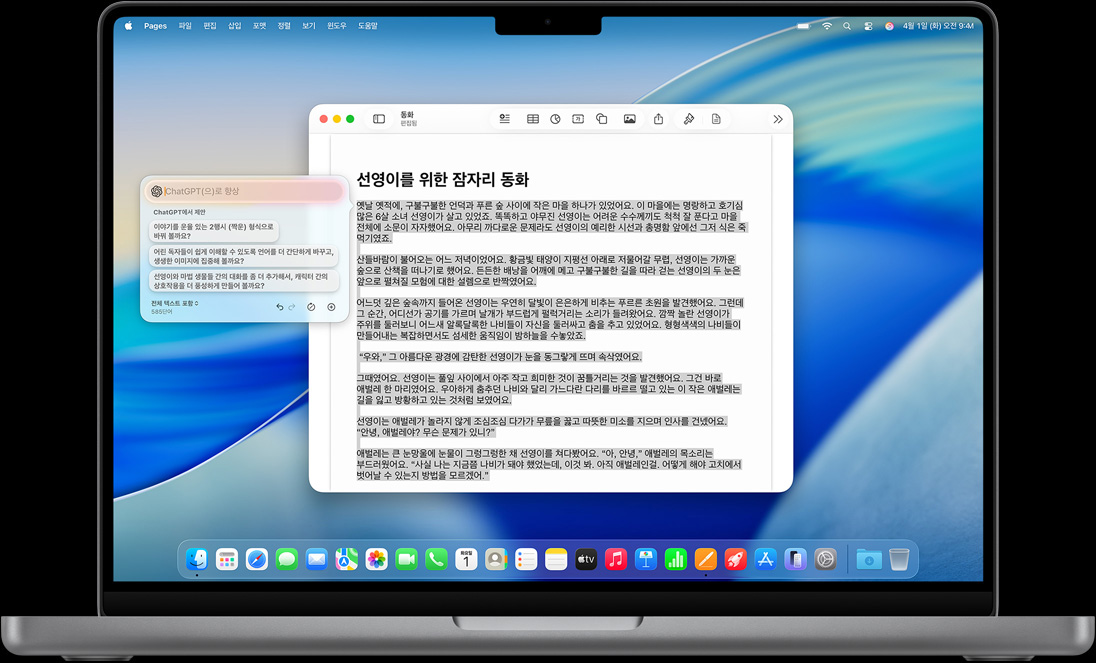Open the 윈도우 menu
1096x663 pixels.
337,26
